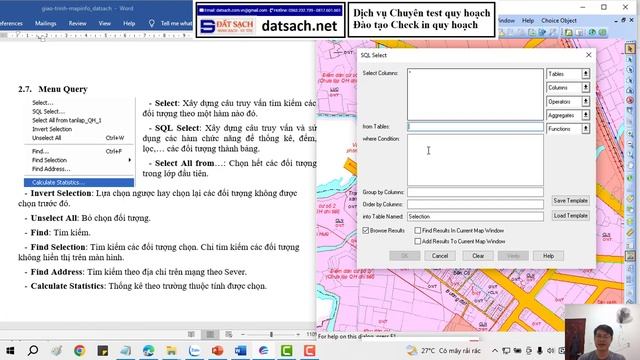Choose the Boundary Select tool in MapInfo
Image resolution: width=640 pixels, height=360 pixels.
(x=630, y=90)
